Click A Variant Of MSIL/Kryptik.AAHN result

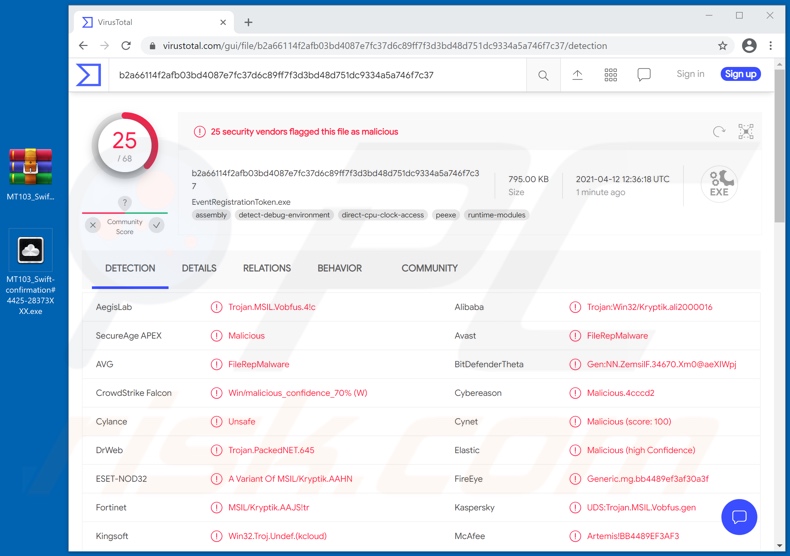[290, 479]
